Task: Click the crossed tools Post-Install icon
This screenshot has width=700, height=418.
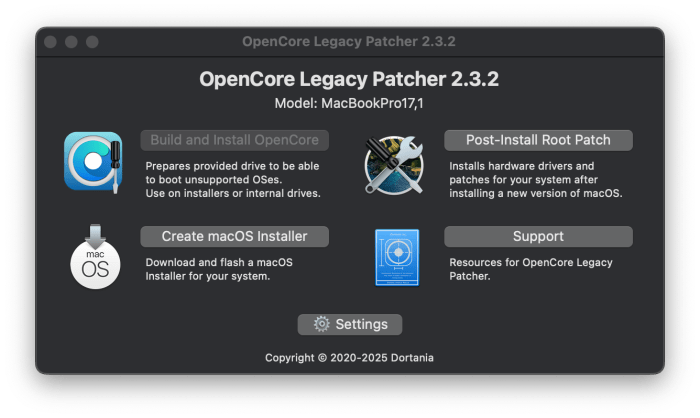Action: 395,161
